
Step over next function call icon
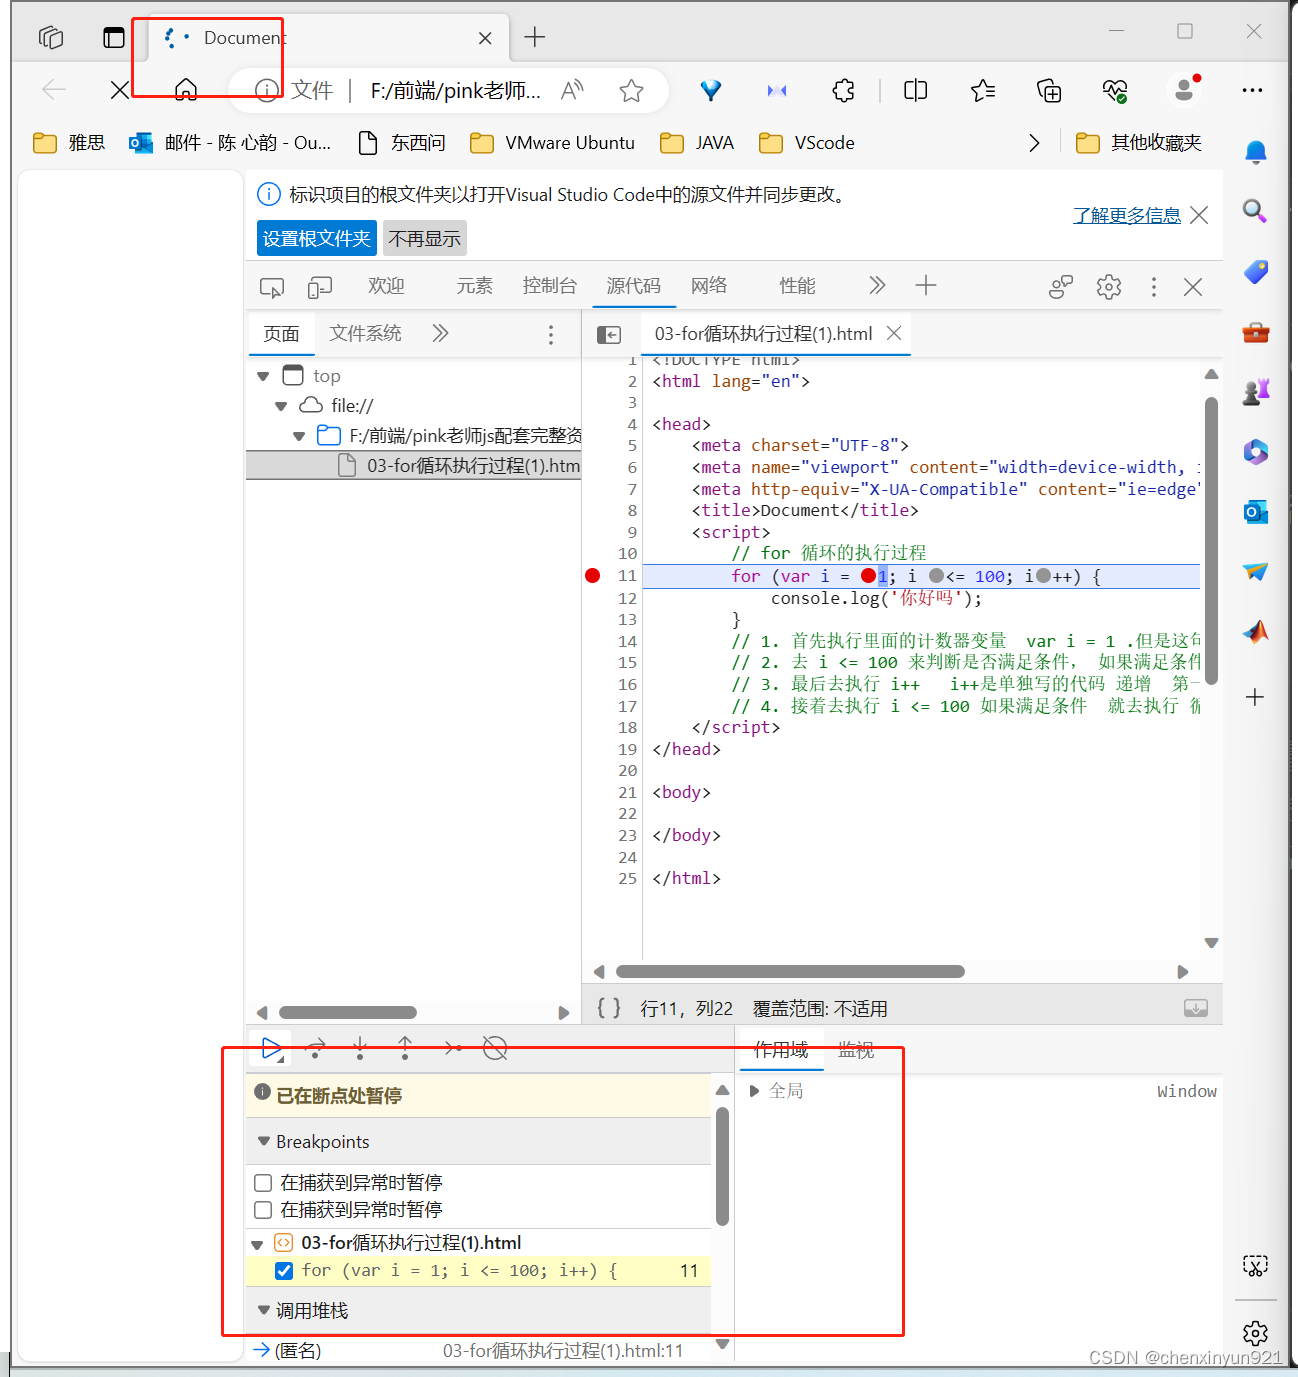[x=316, y=1048]
